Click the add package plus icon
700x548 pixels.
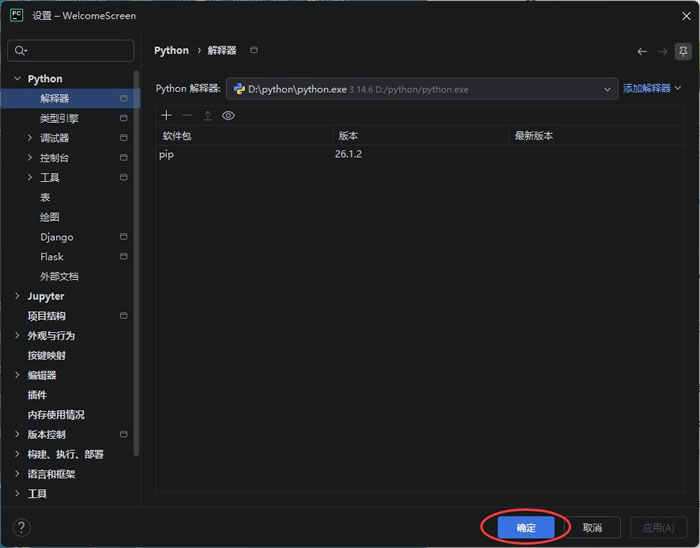point(166,115)
